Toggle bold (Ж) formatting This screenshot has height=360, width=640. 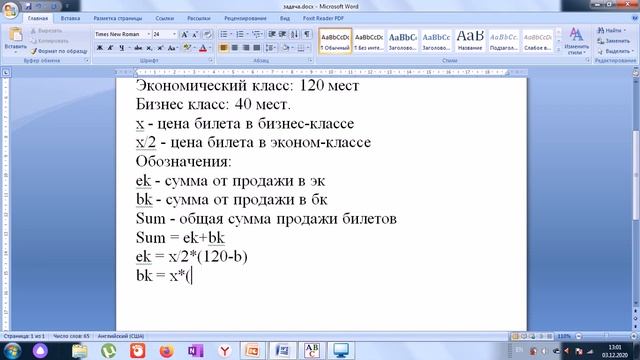pos(100,48)
